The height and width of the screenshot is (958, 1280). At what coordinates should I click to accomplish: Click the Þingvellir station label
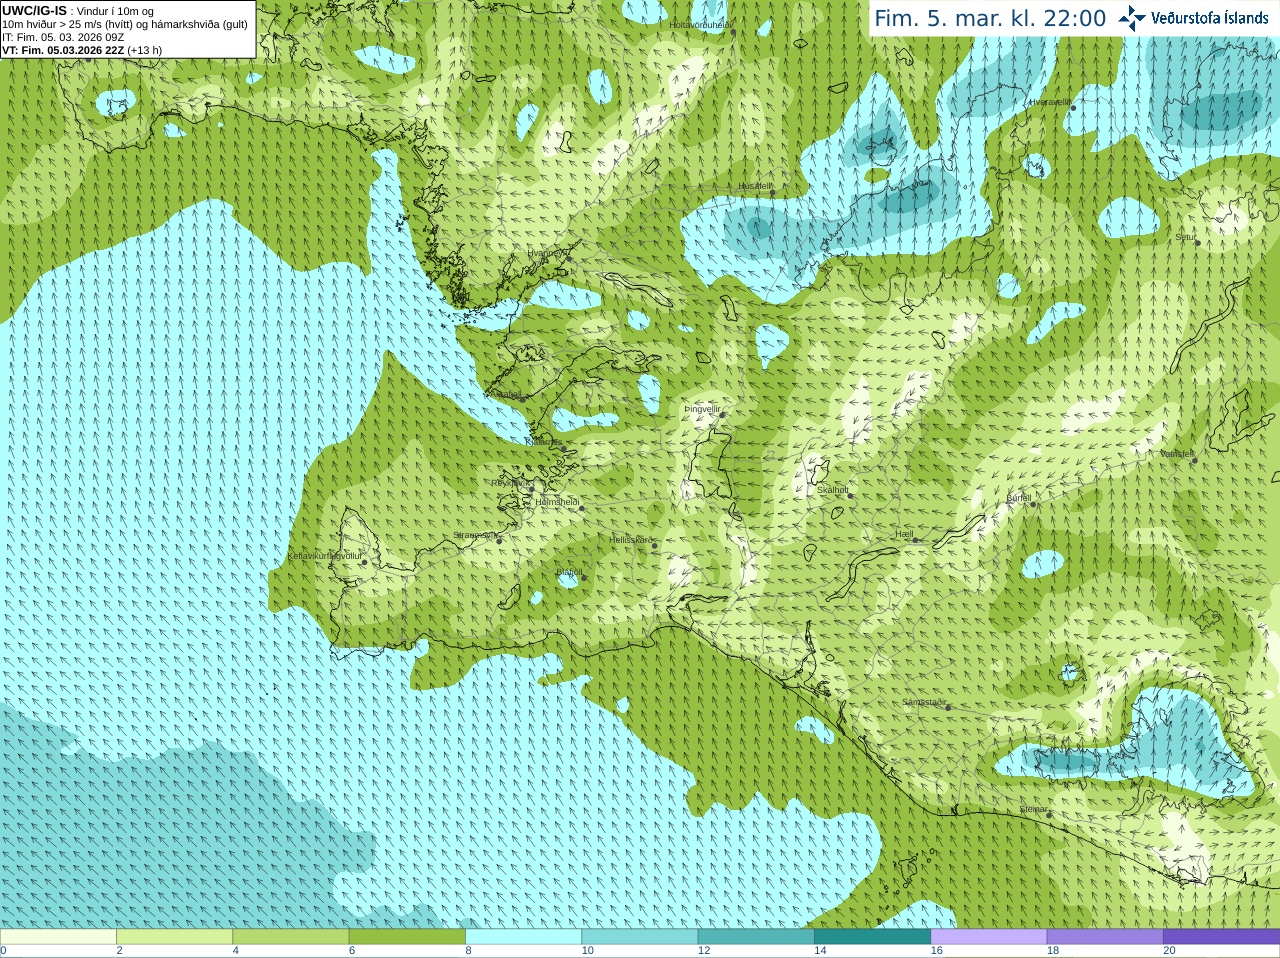pos(702,409)
